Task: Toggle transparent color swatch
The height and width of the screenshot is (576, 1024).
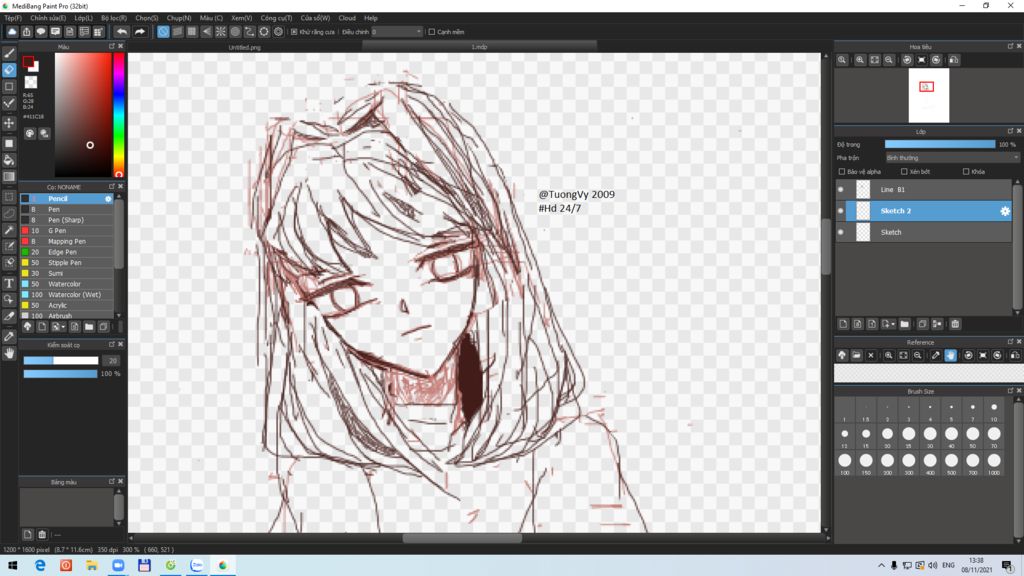Action: pyautogui.click(x=31, y=82)
